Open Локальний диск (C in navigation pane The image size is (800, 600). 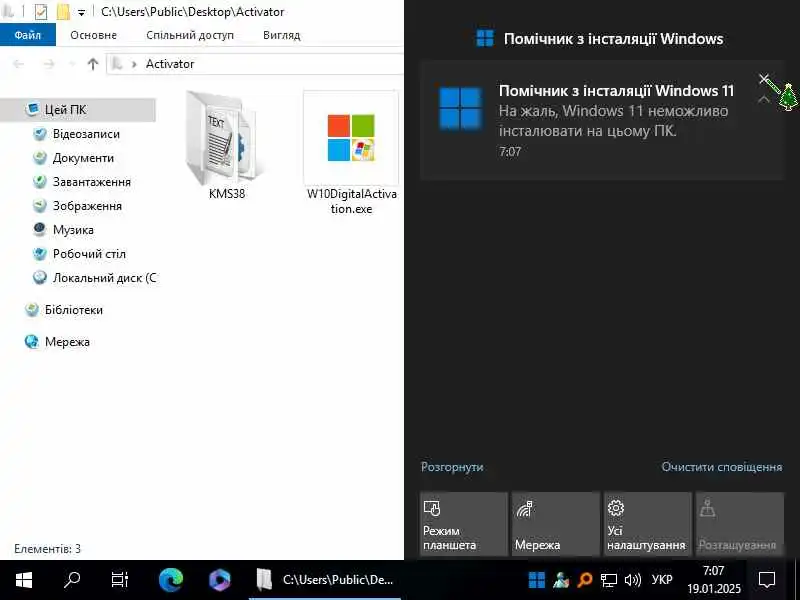104,278
